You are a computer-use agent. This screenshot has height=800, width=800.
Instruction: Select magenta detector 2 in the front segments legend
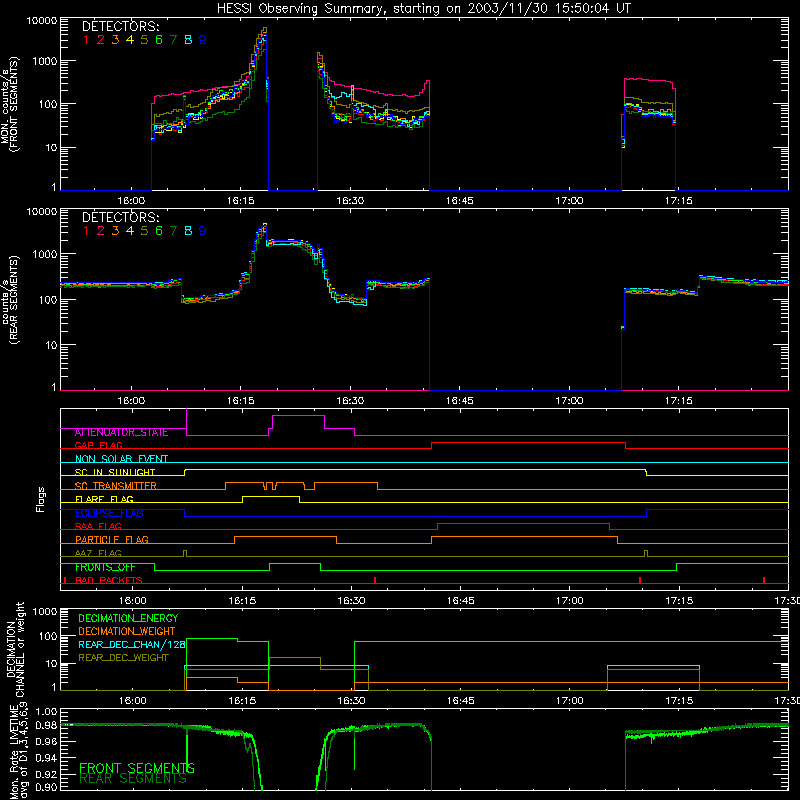point(101,39)
